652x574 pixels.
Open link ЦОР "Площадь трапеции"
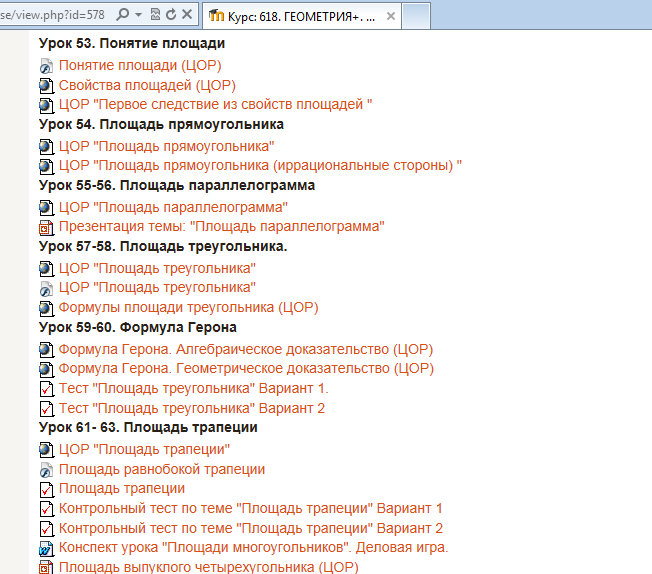click(144, 450)
